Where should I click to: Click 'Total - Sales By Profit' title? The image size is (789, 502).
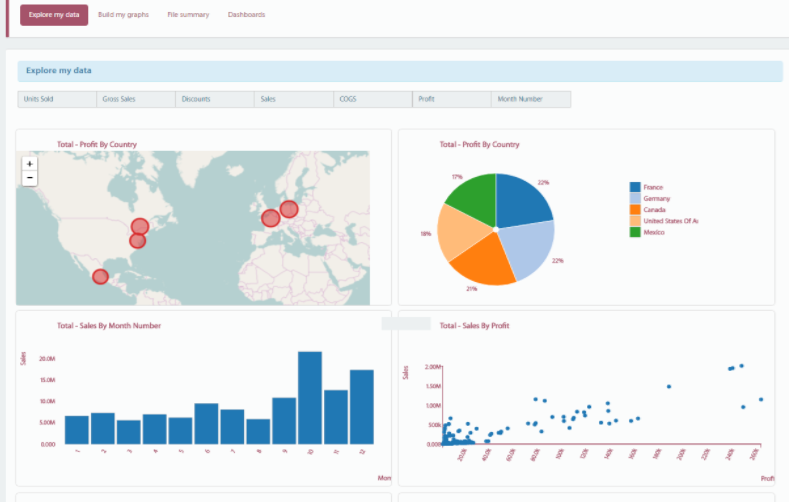[475, 325]
